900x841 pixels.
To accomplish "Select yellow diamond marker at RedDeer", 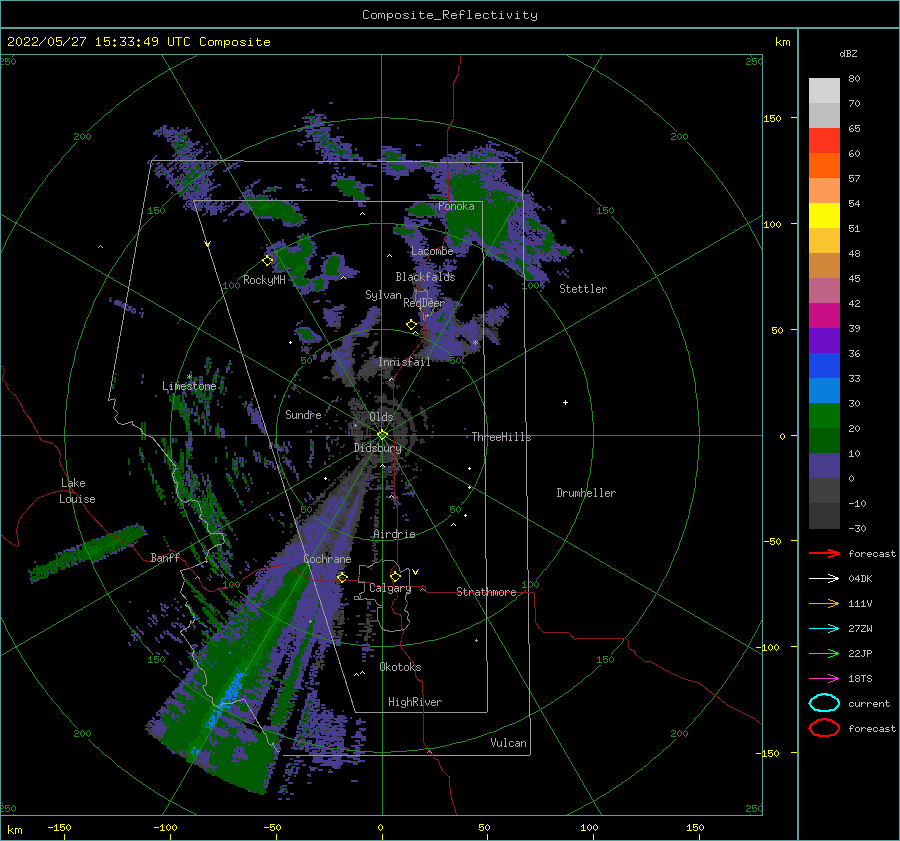I will [411, 325].
